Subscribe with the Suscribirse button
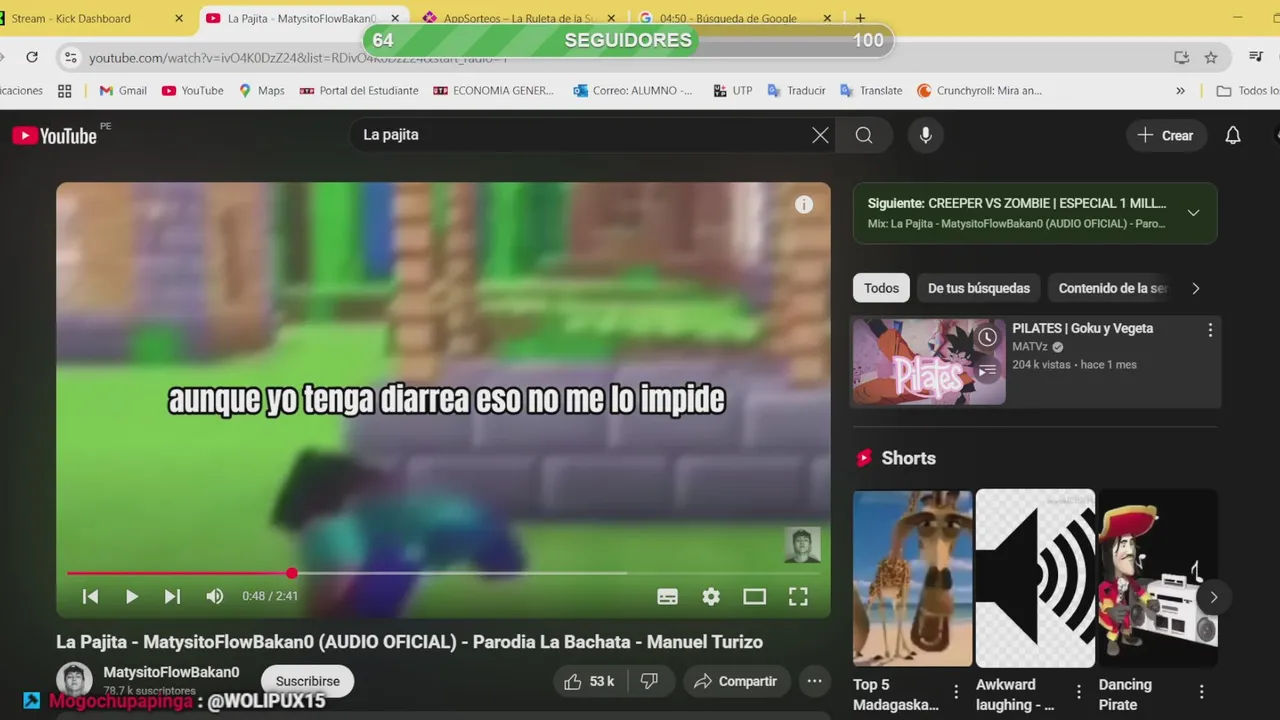This screenshot has height=720, width=1280. point(308,681)
